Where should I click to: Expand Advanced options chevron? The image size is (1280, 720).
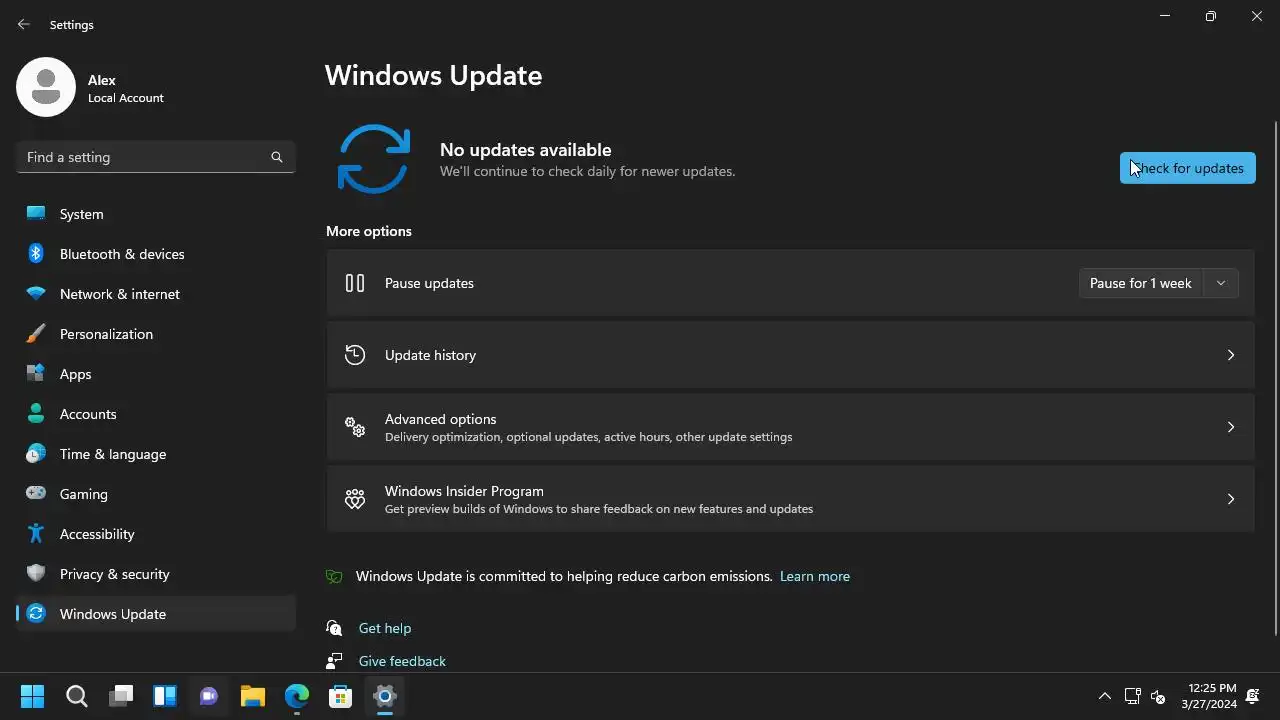tap(1230, 427)
